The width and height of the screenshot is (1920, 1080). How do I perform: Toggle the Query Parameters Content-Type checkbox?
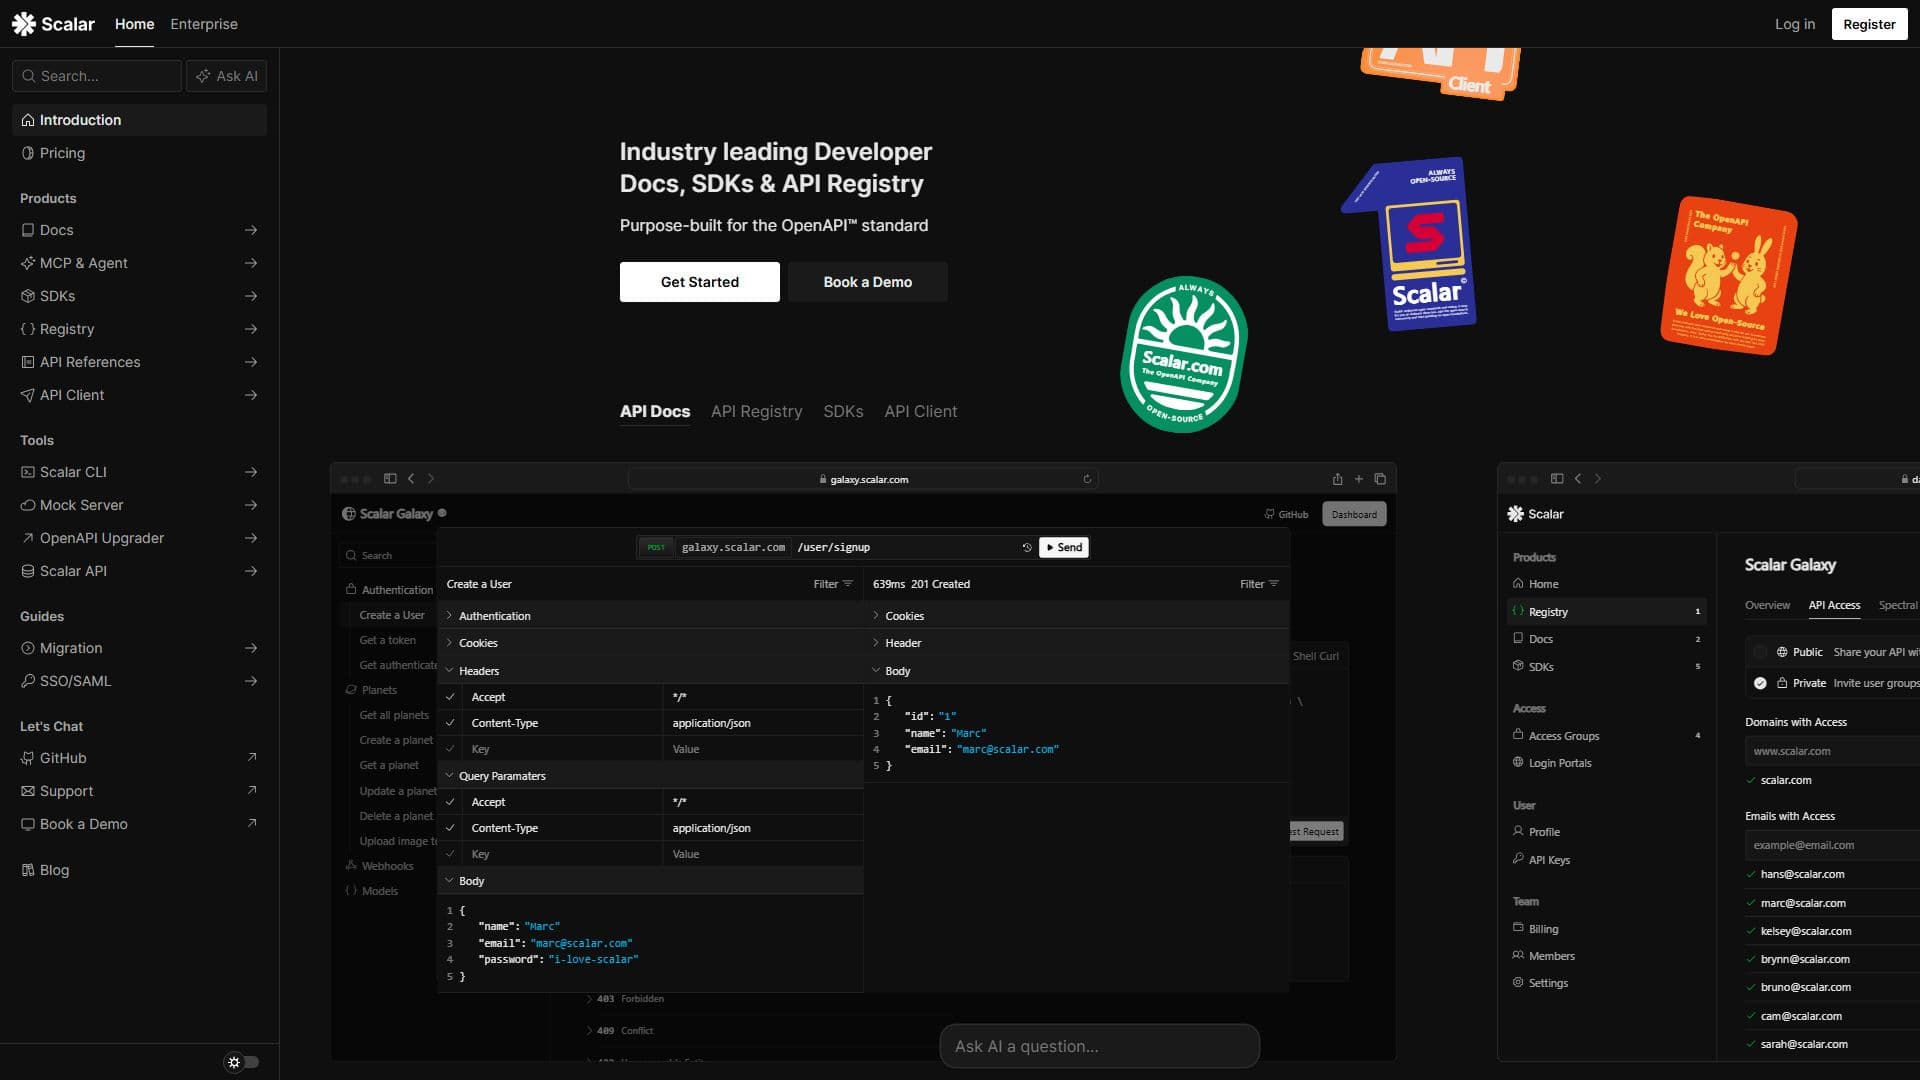coord(450,828)
